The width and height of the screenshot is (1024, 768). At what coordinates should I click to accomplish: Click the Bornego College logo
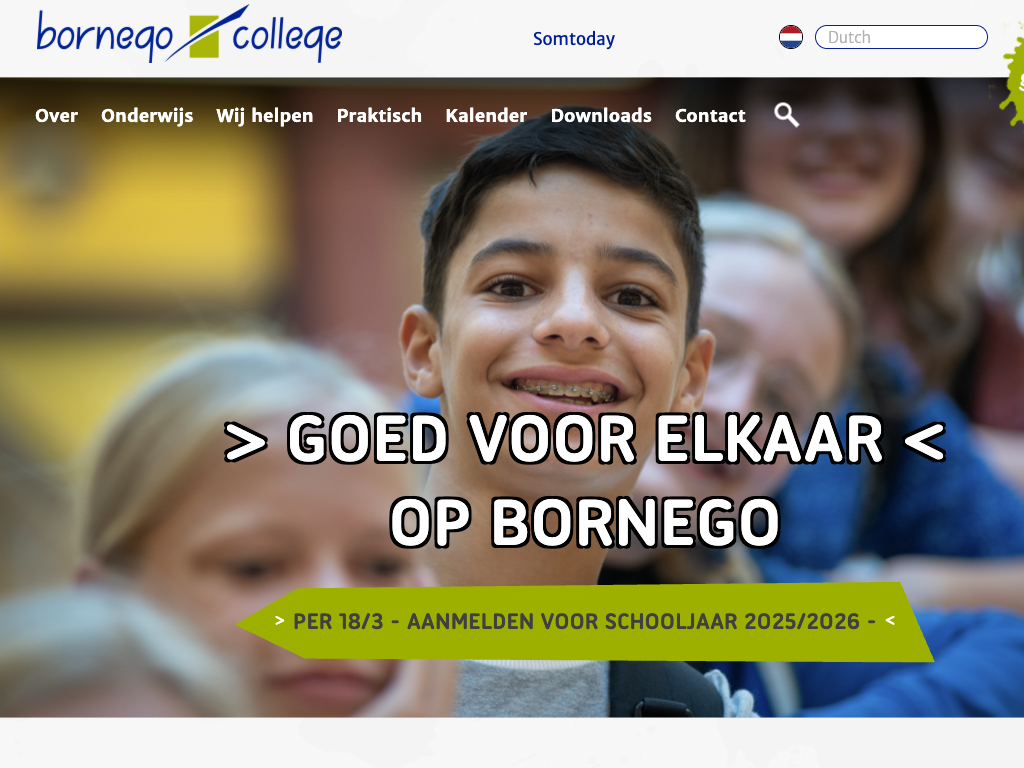189,34
